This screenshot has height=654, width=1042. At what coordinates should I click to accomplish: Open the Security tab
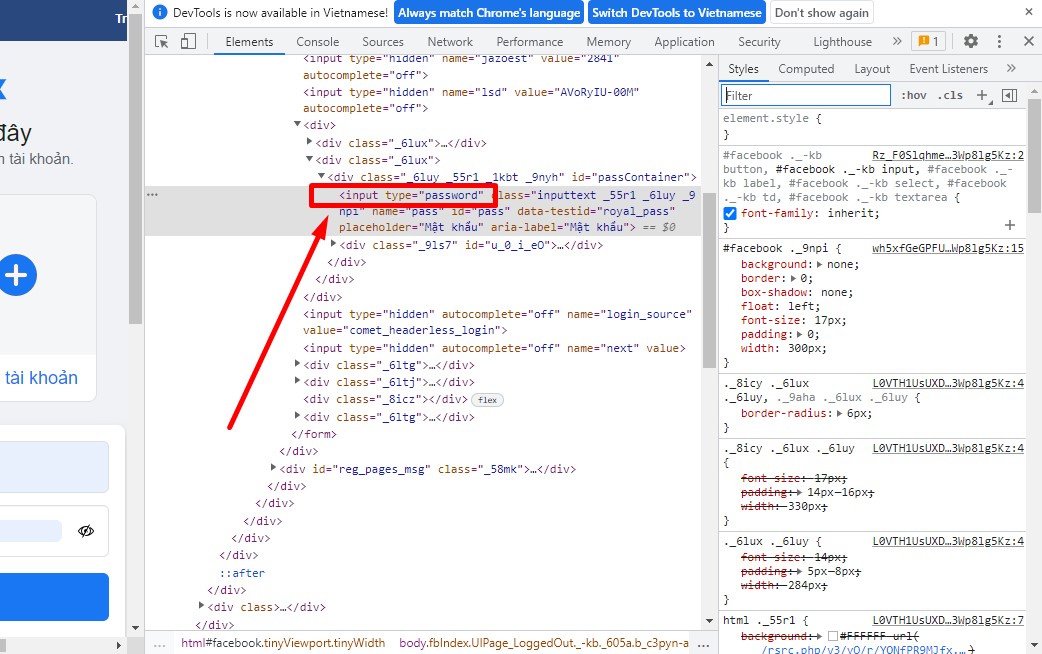click(759, 41)
